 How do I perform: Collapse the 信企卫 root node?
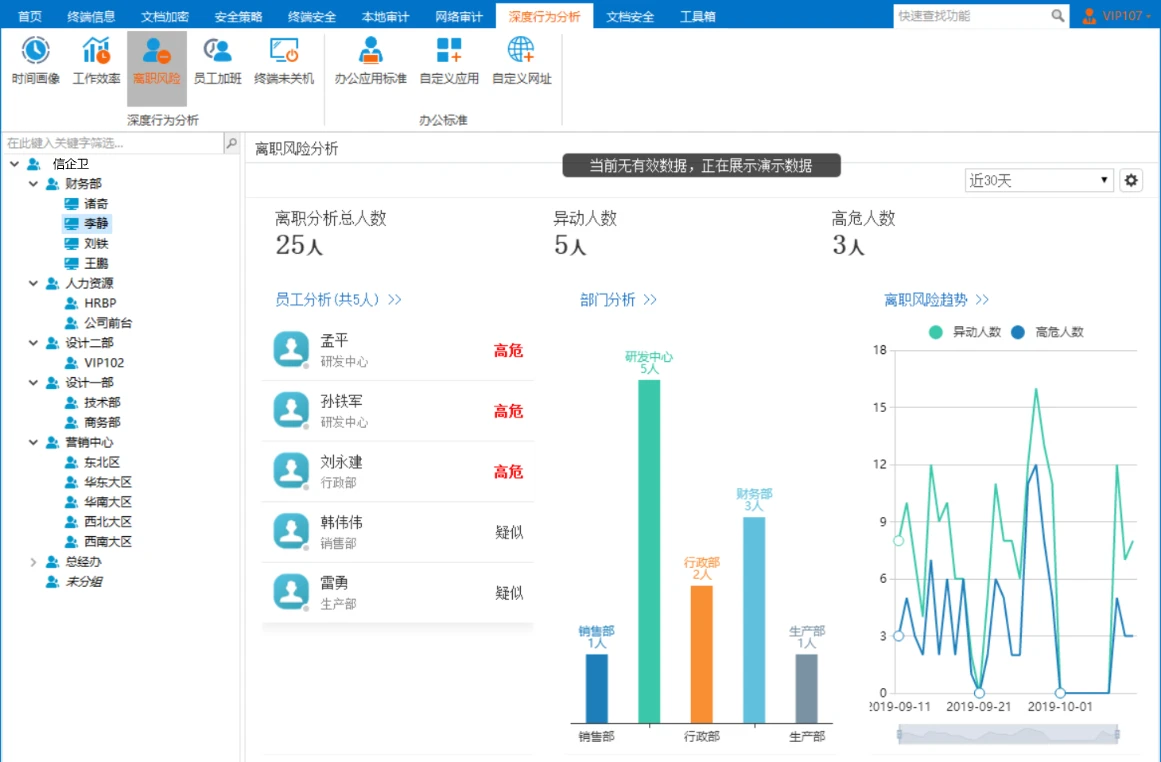[x=14, y=164]
